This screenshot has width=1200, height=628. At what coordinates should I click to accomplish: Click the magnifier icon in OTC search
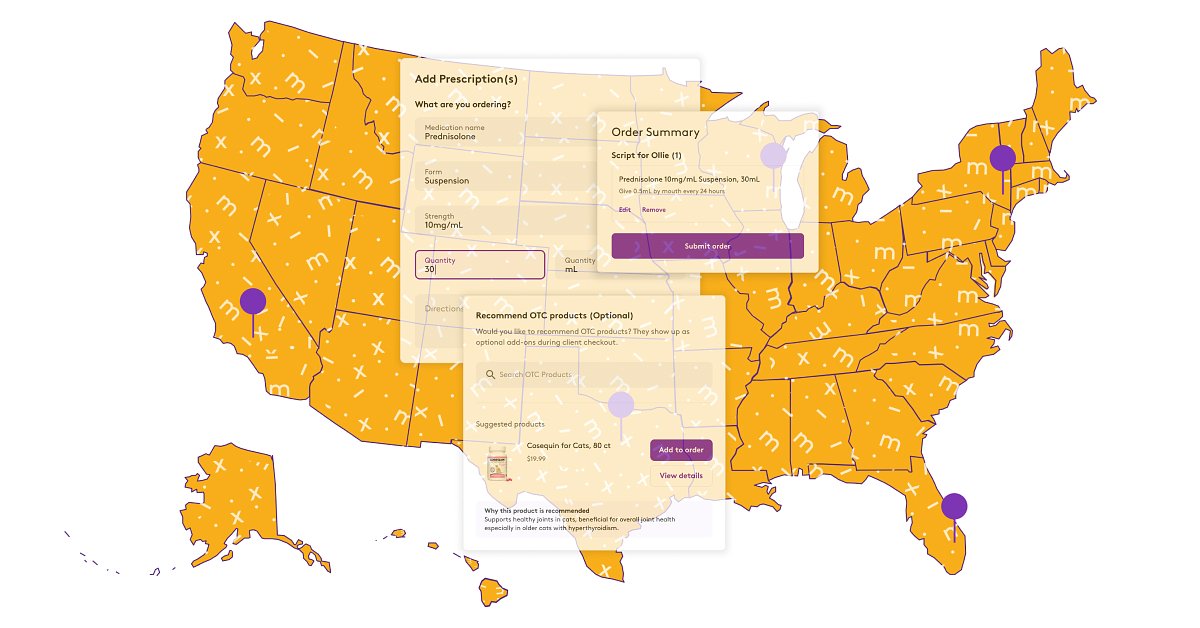click(490, 375)
